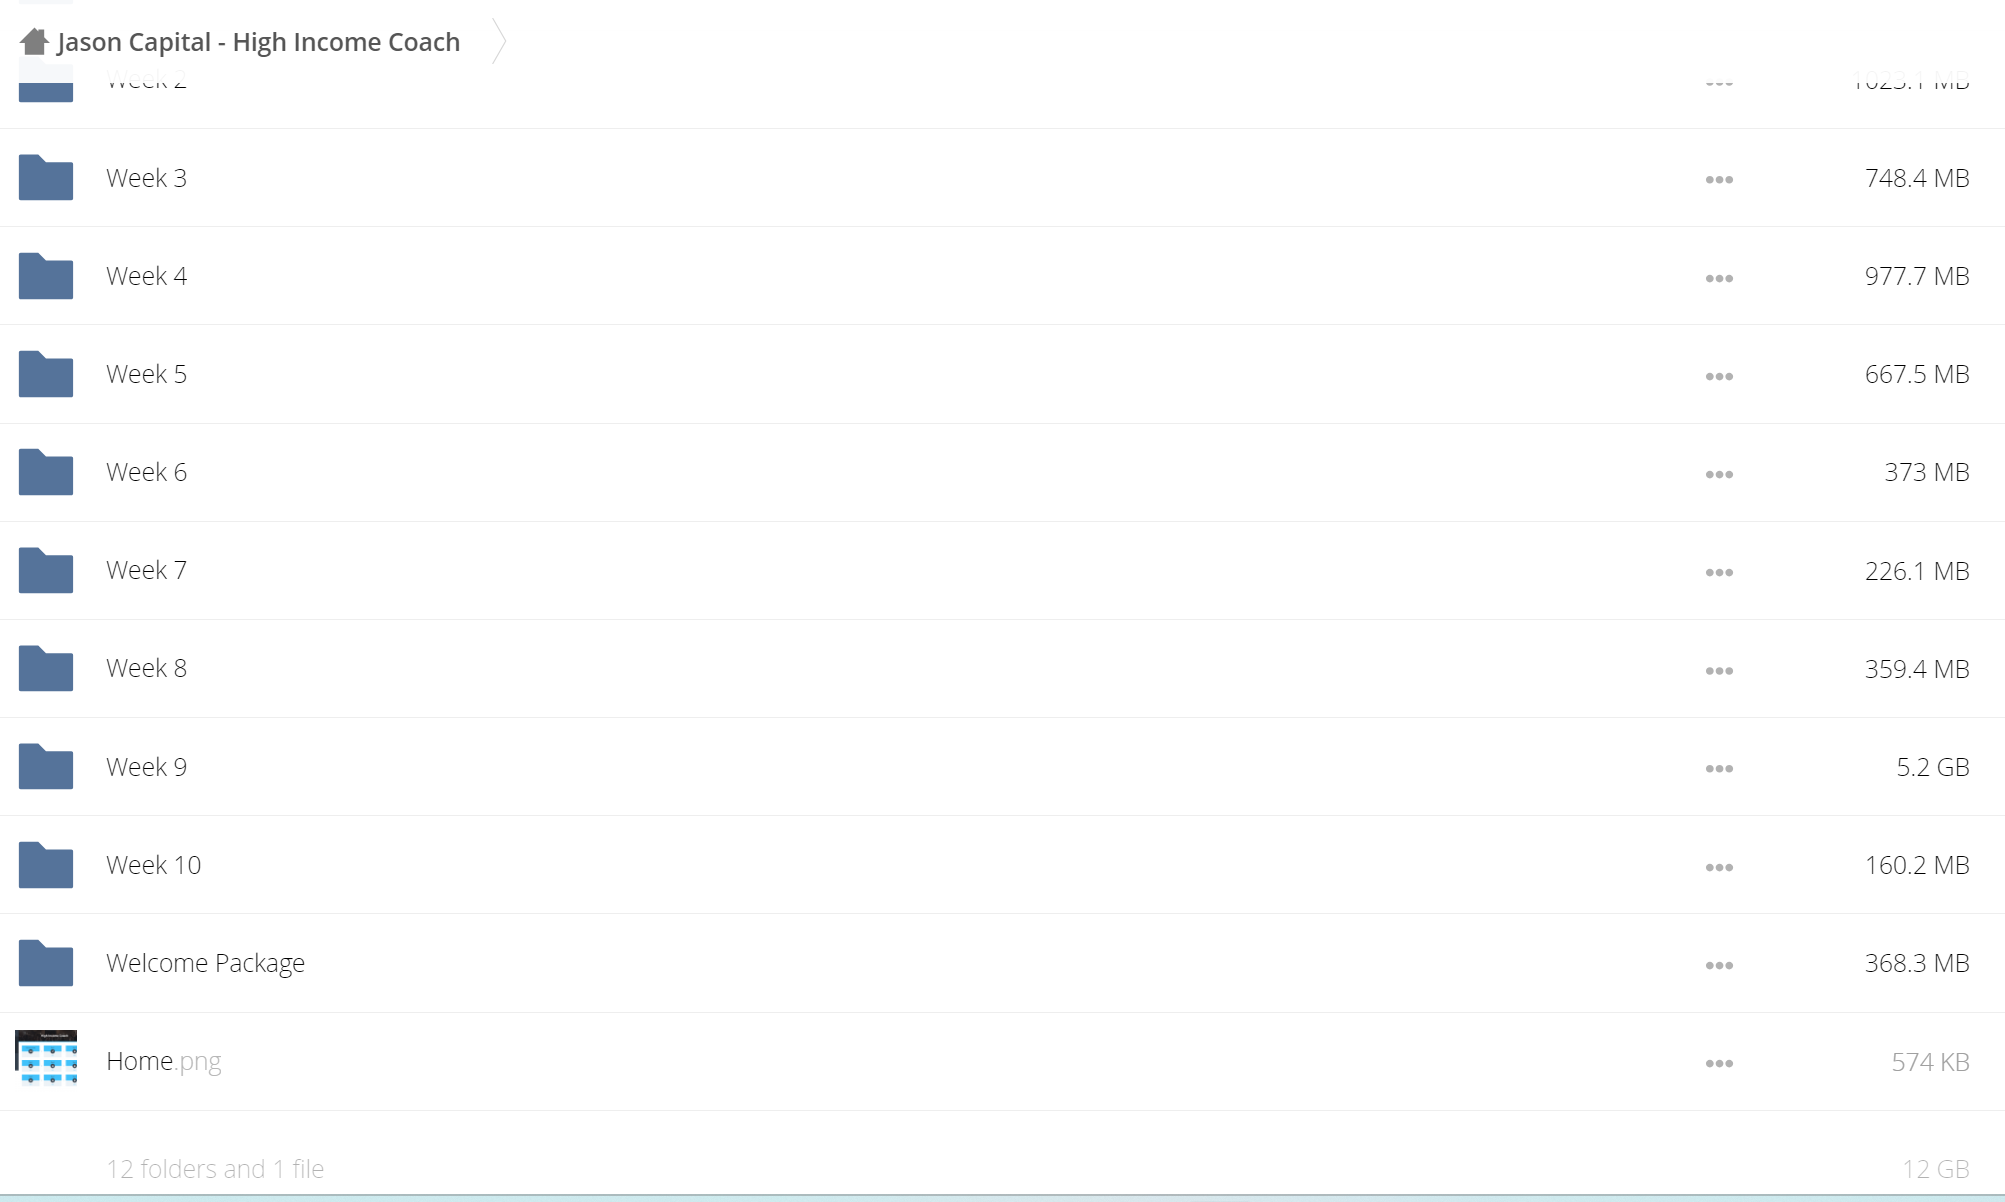Click the 748.4 MB size value
2005x1202 pixels.
point(1917,178)
